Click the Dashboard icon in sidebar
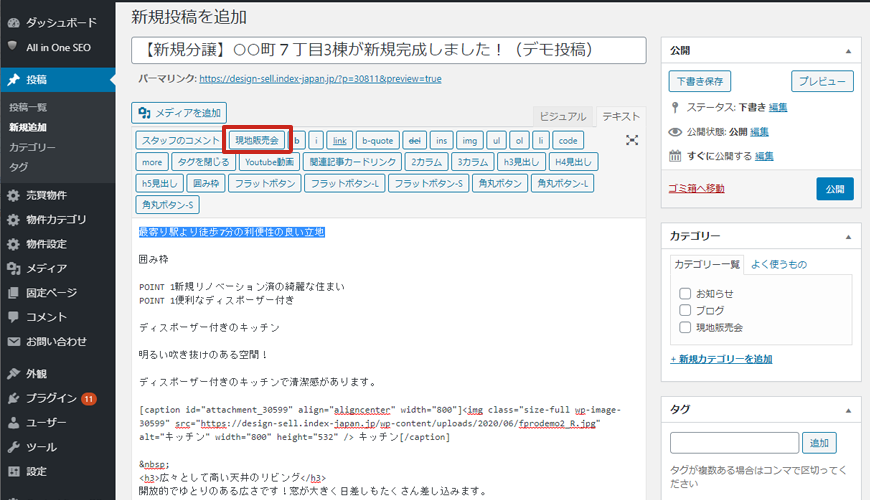Image resolution: width=870 pixels, height=500 pixels. coord(13,21)
